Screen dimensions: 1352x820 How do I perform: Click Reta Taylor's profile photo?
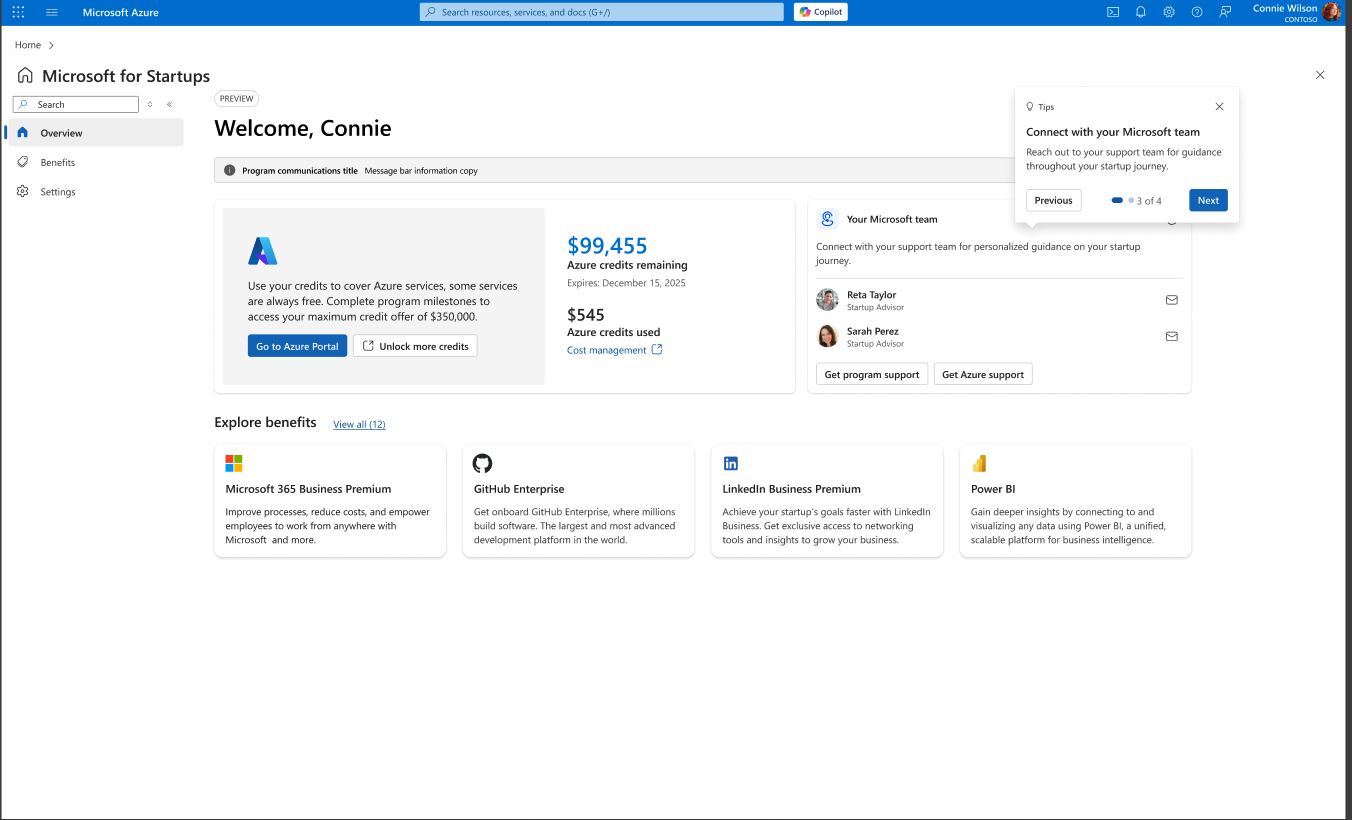(827, 300)
